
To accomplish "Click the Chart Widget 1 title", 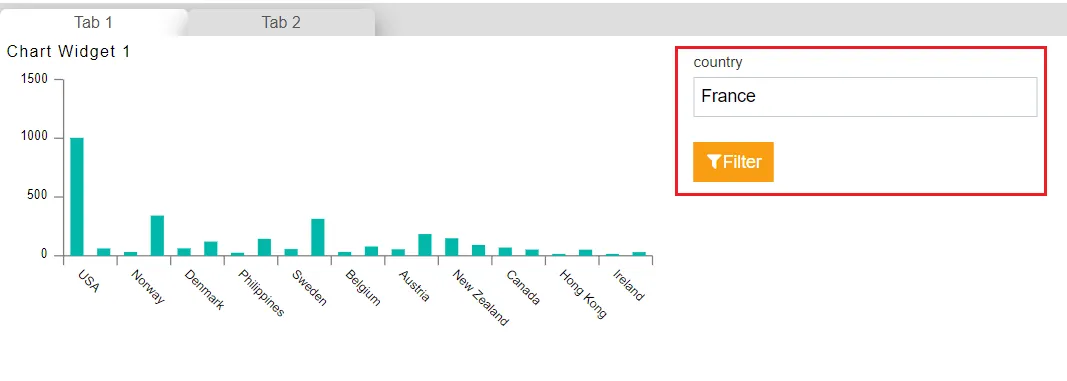I will 68,51.
